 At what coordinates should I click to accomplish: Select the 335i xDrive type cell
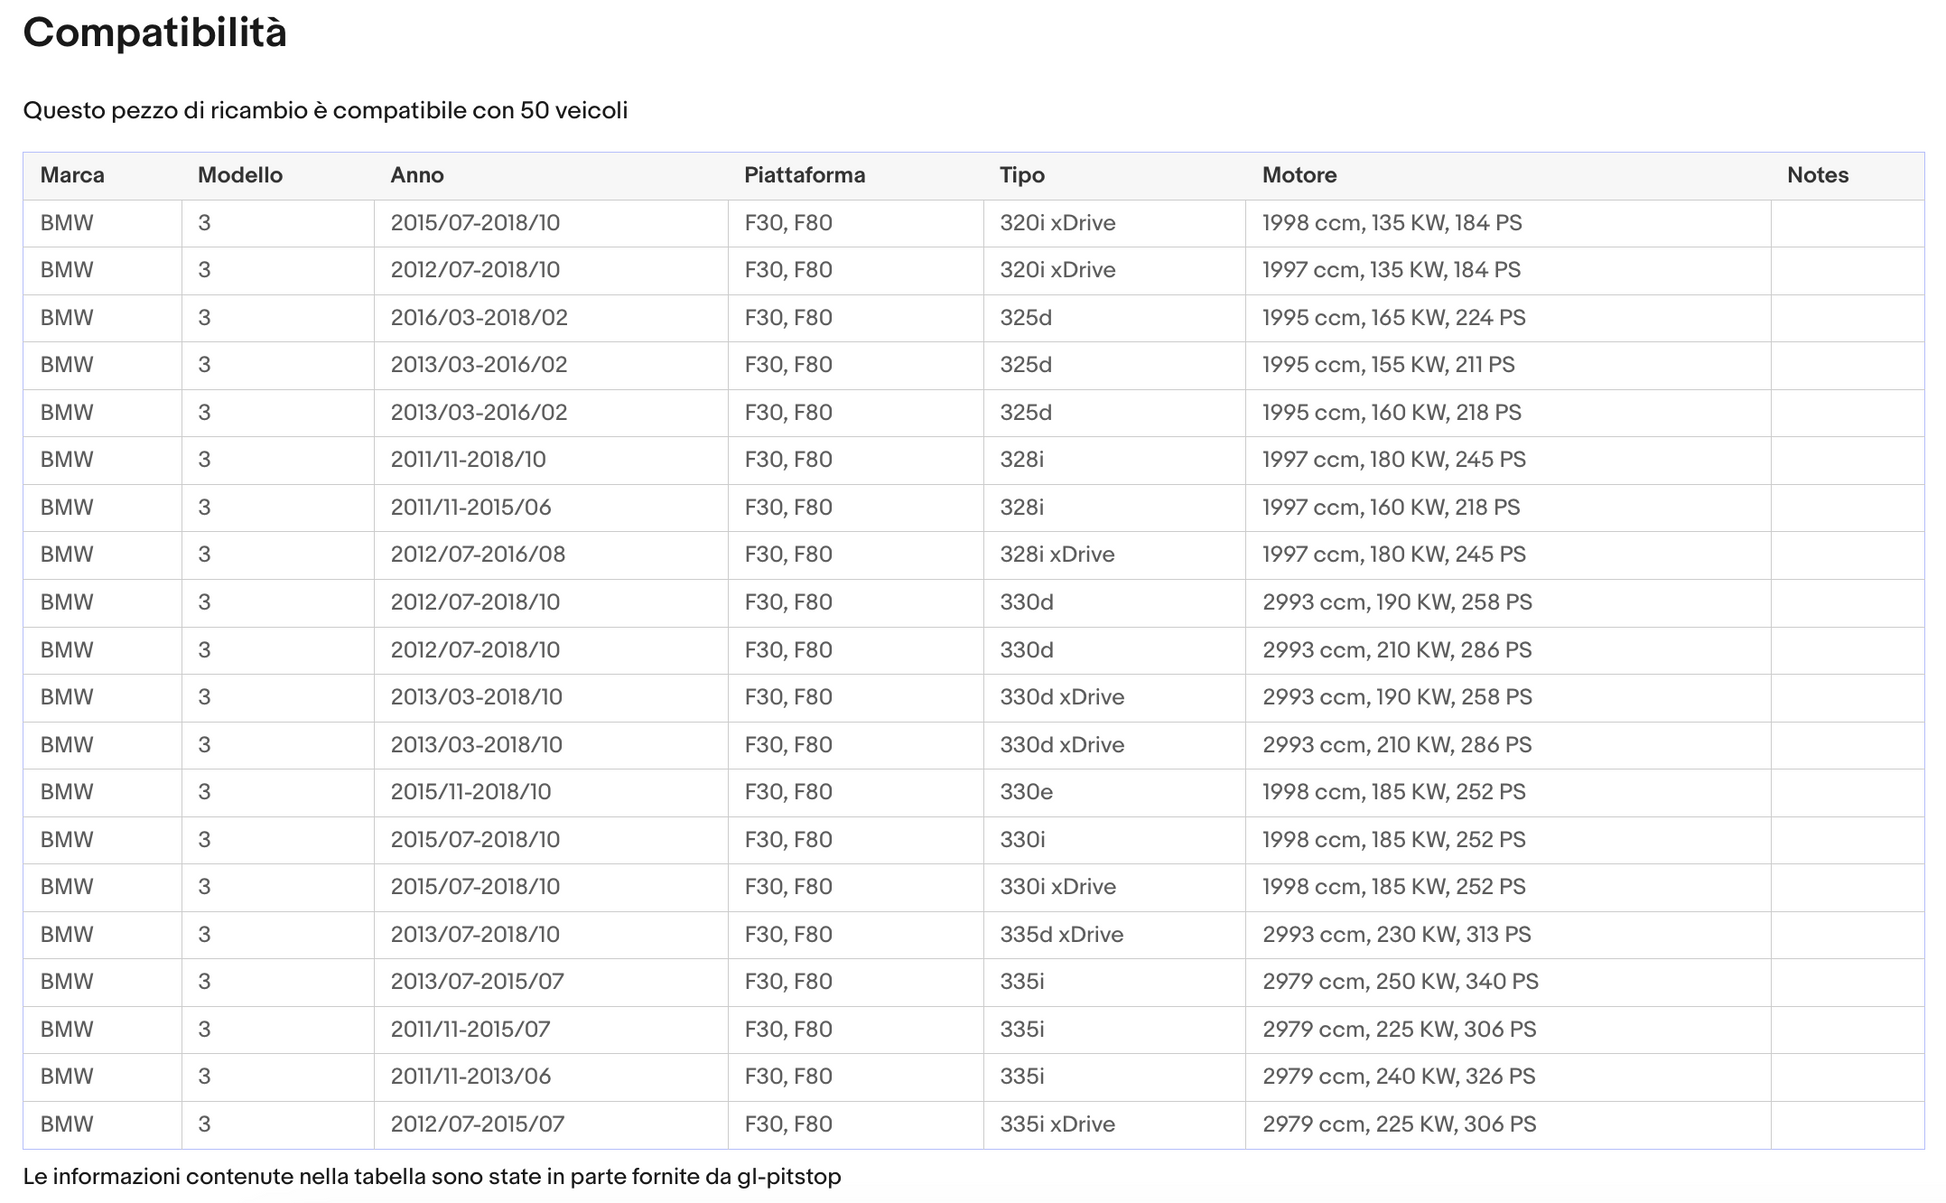coord(1057,1124)
